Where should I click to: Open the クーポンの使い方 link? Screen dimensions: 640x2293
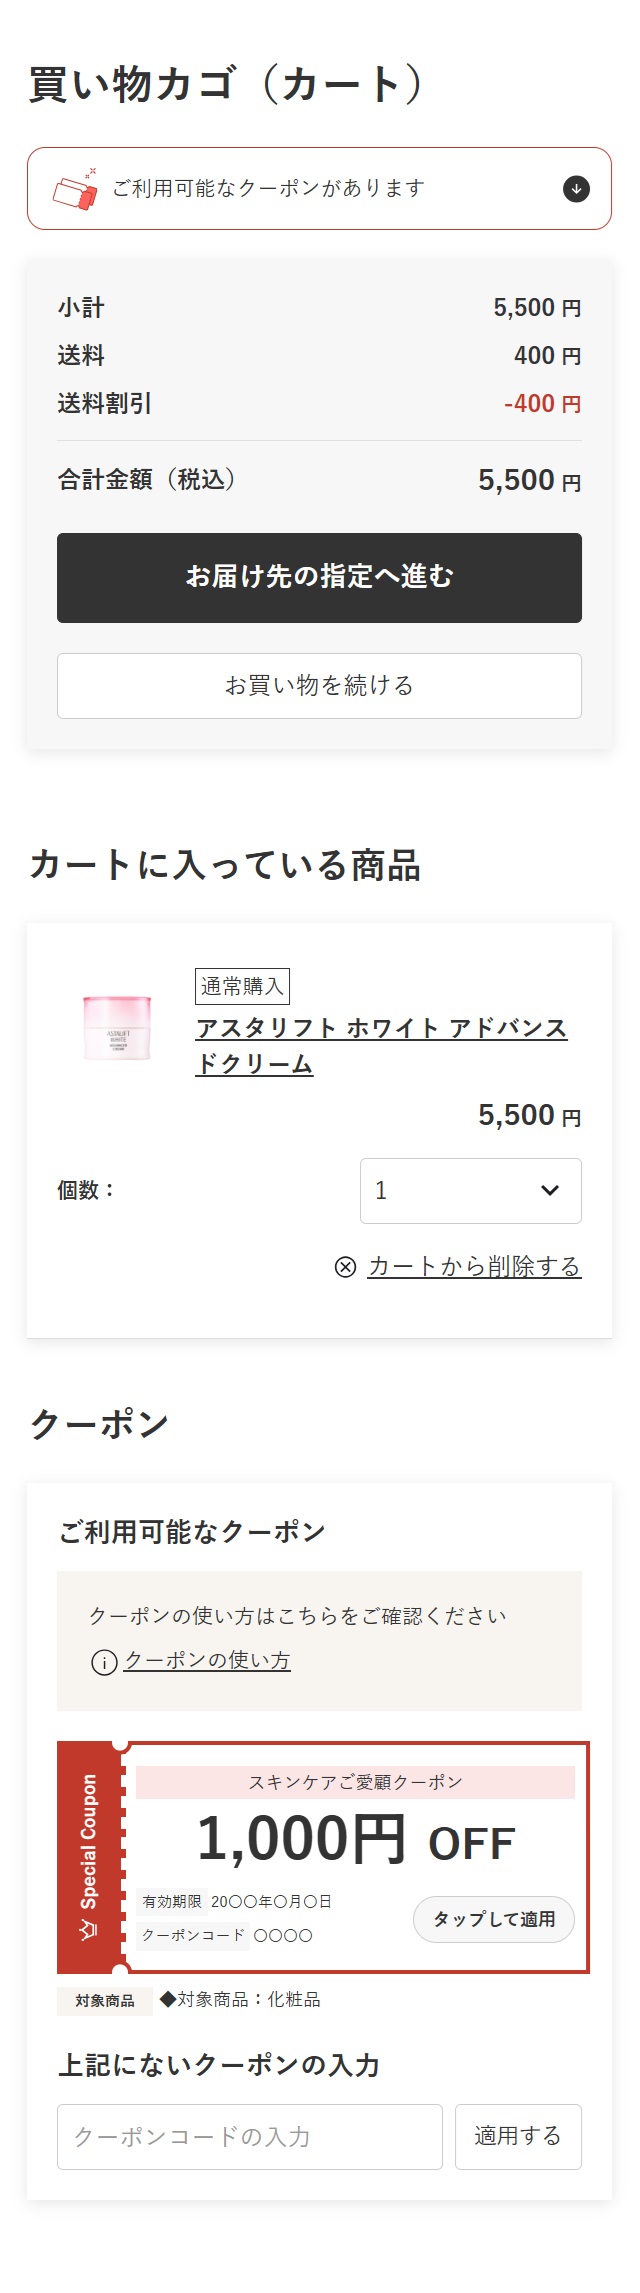(207, 1660)
